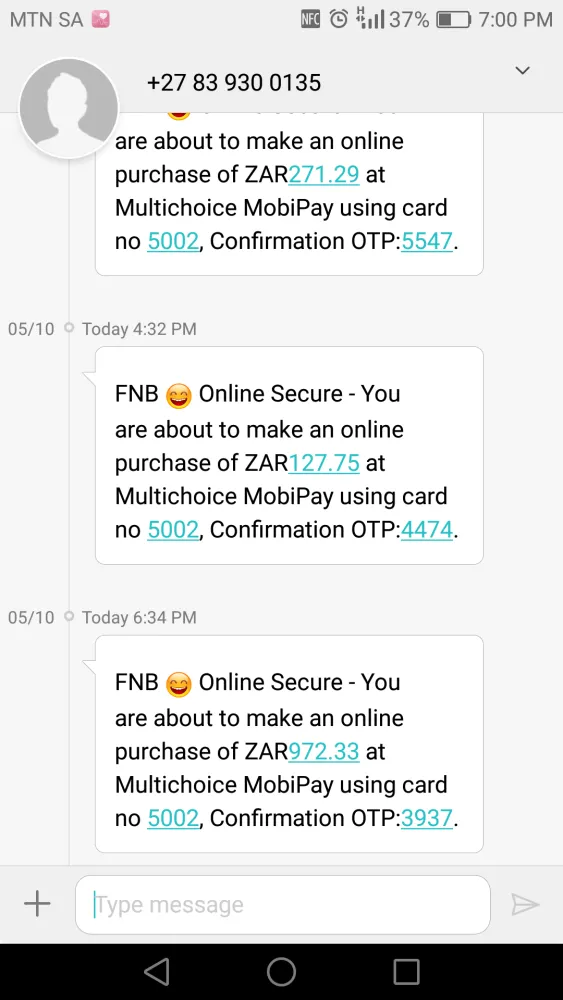Expand the contact options chevron
Viewport: 563px width, 1000px height.
point(522,71)
